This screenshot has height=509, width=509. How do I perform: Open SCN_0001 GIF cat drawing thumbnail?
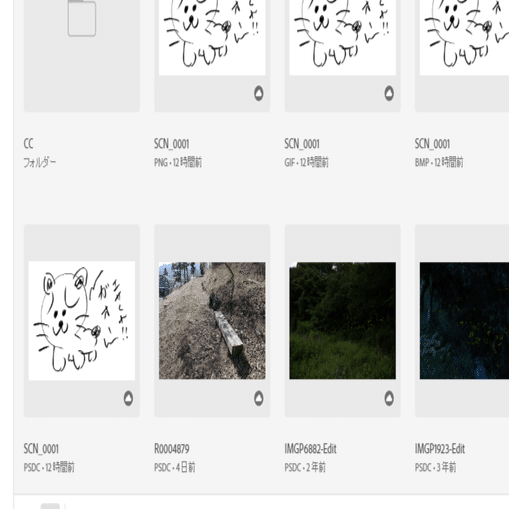pyautogui.click(x=342, y=37)
